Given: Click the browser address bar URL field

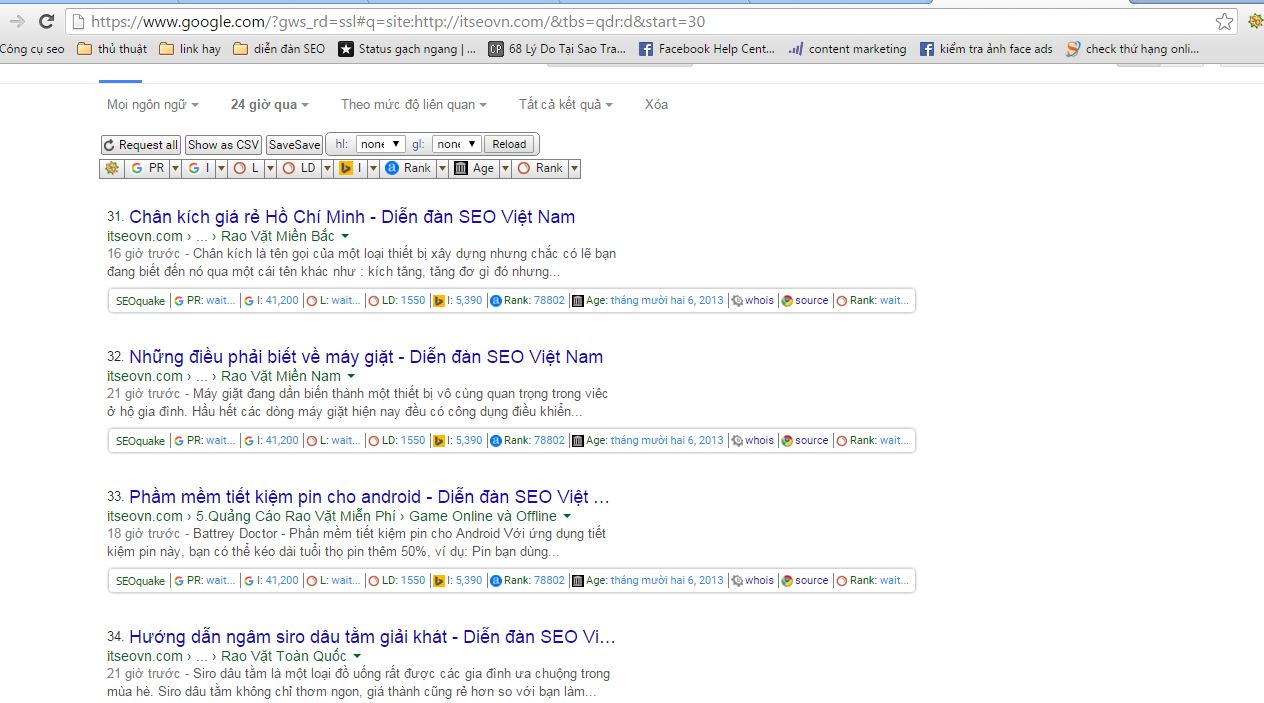Looking at the screenshot, I should point(600,21).
